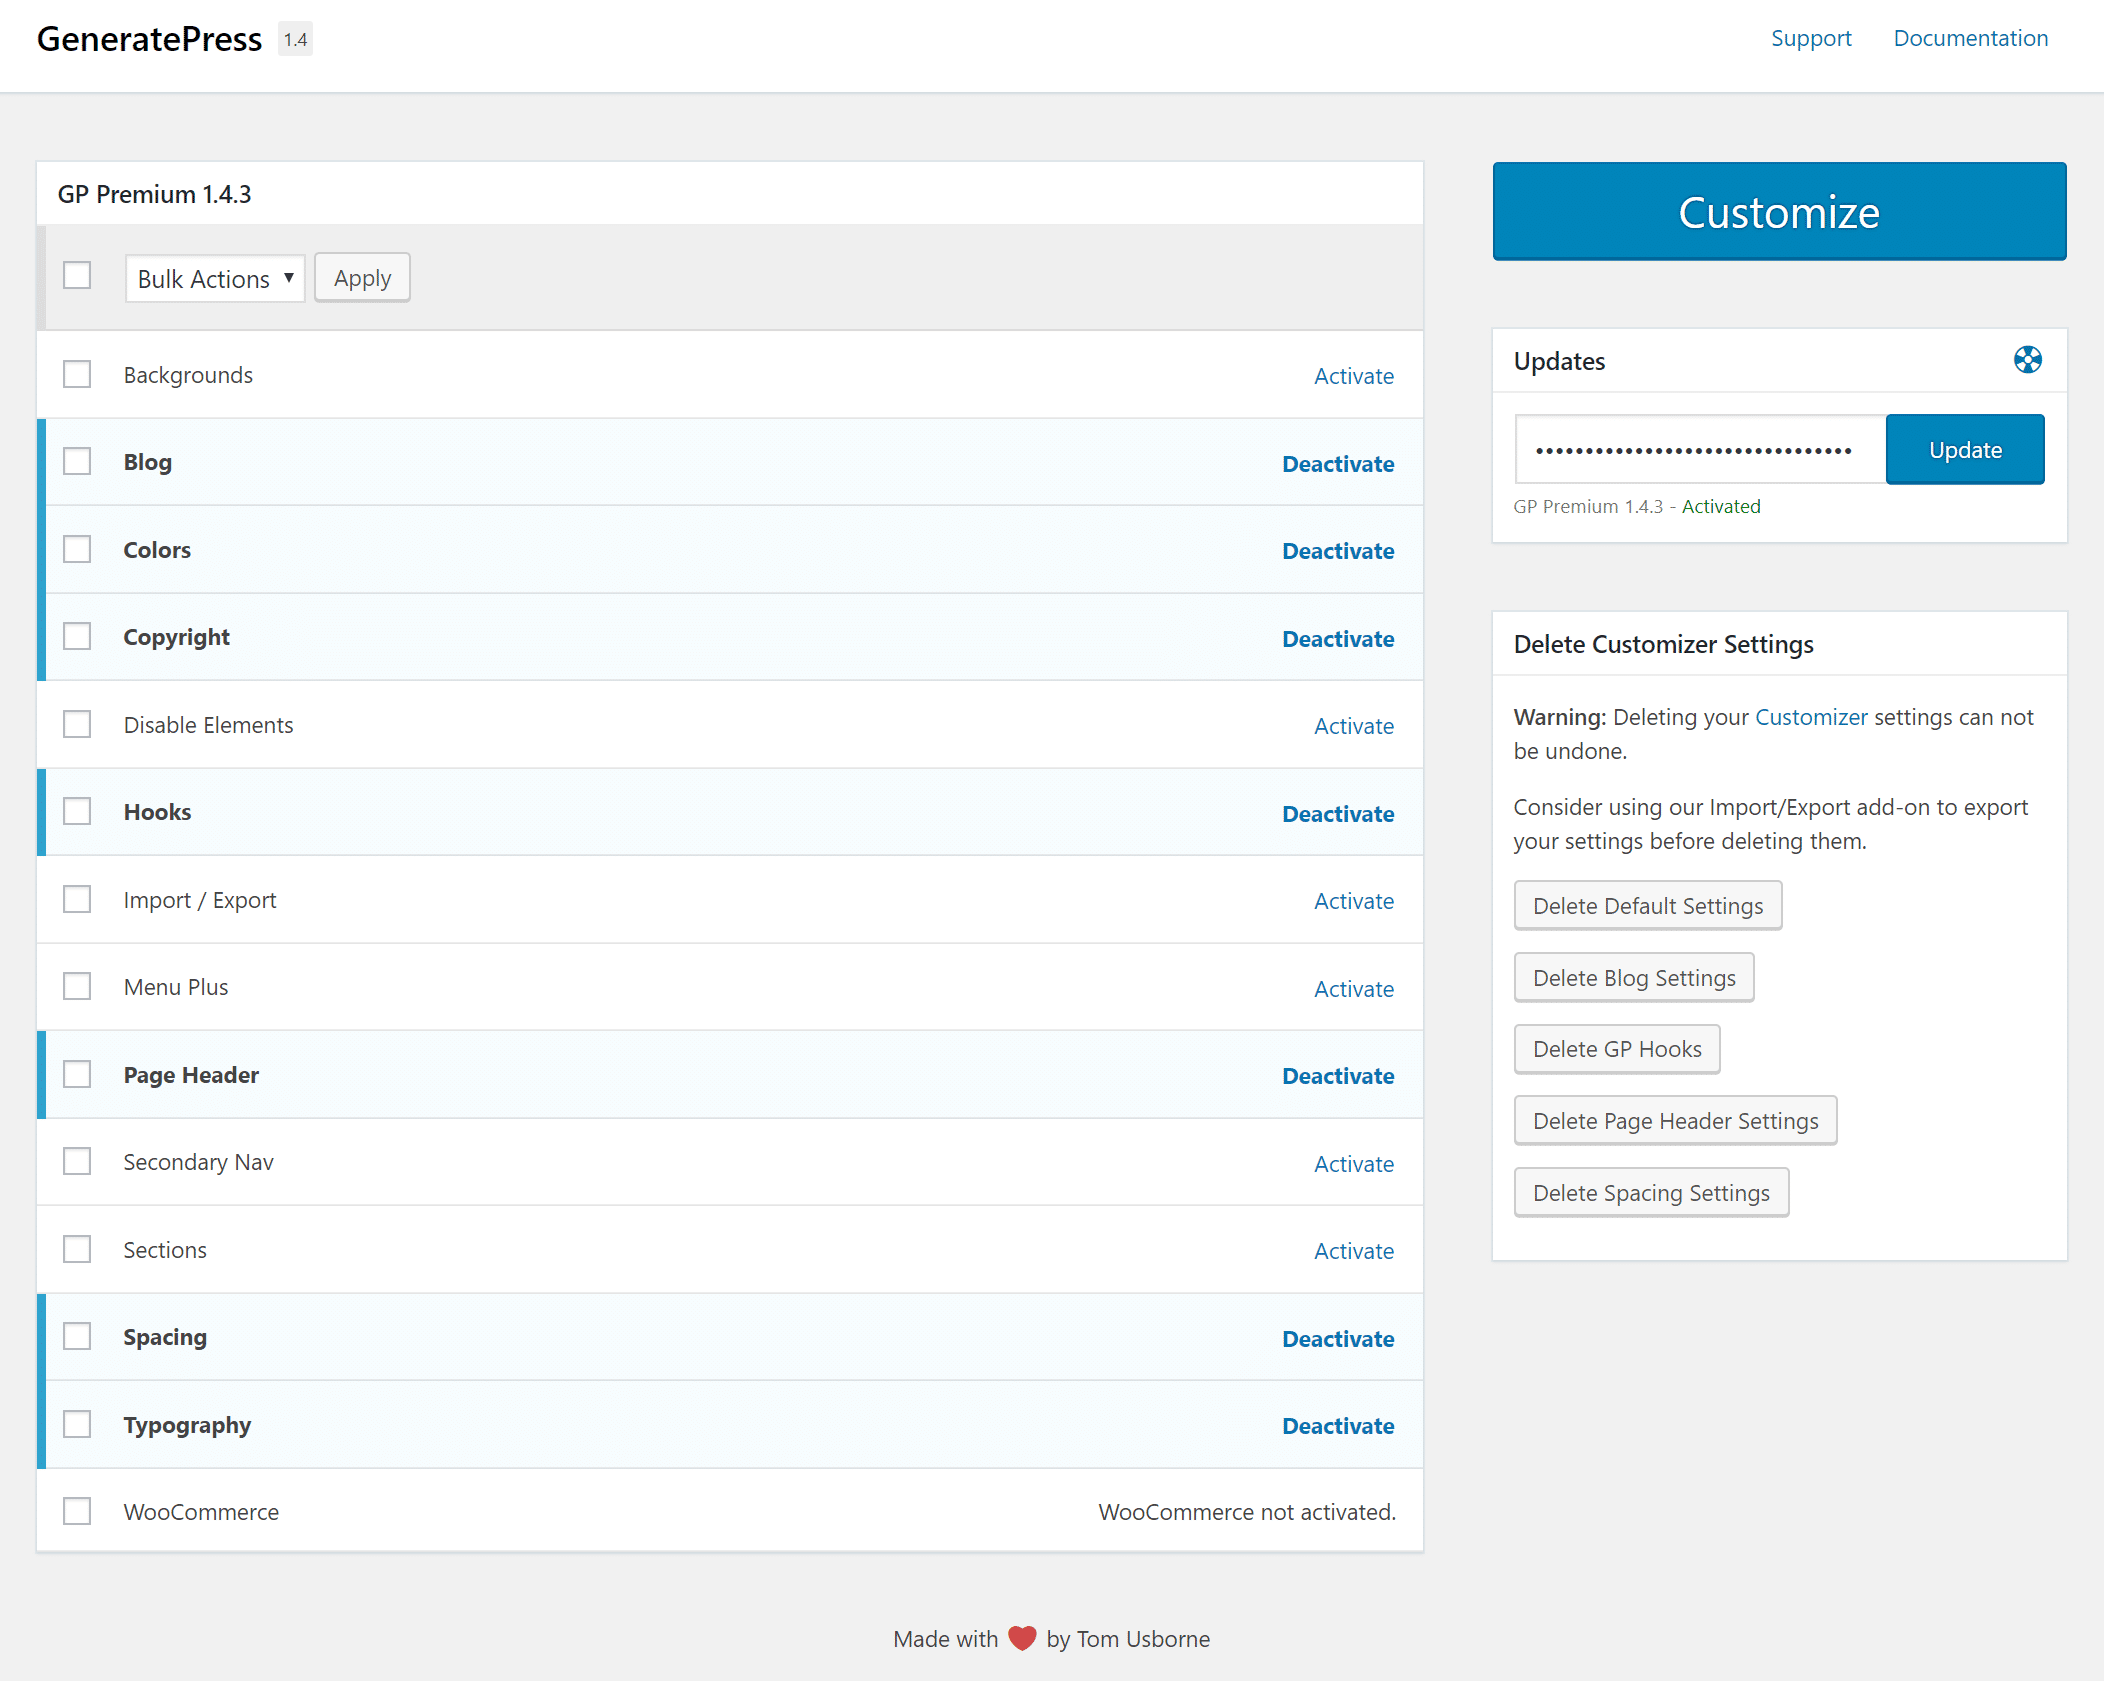Click Delete Blog Settings
The width and height of the screenshot is (2104, 1681).
1633,977
